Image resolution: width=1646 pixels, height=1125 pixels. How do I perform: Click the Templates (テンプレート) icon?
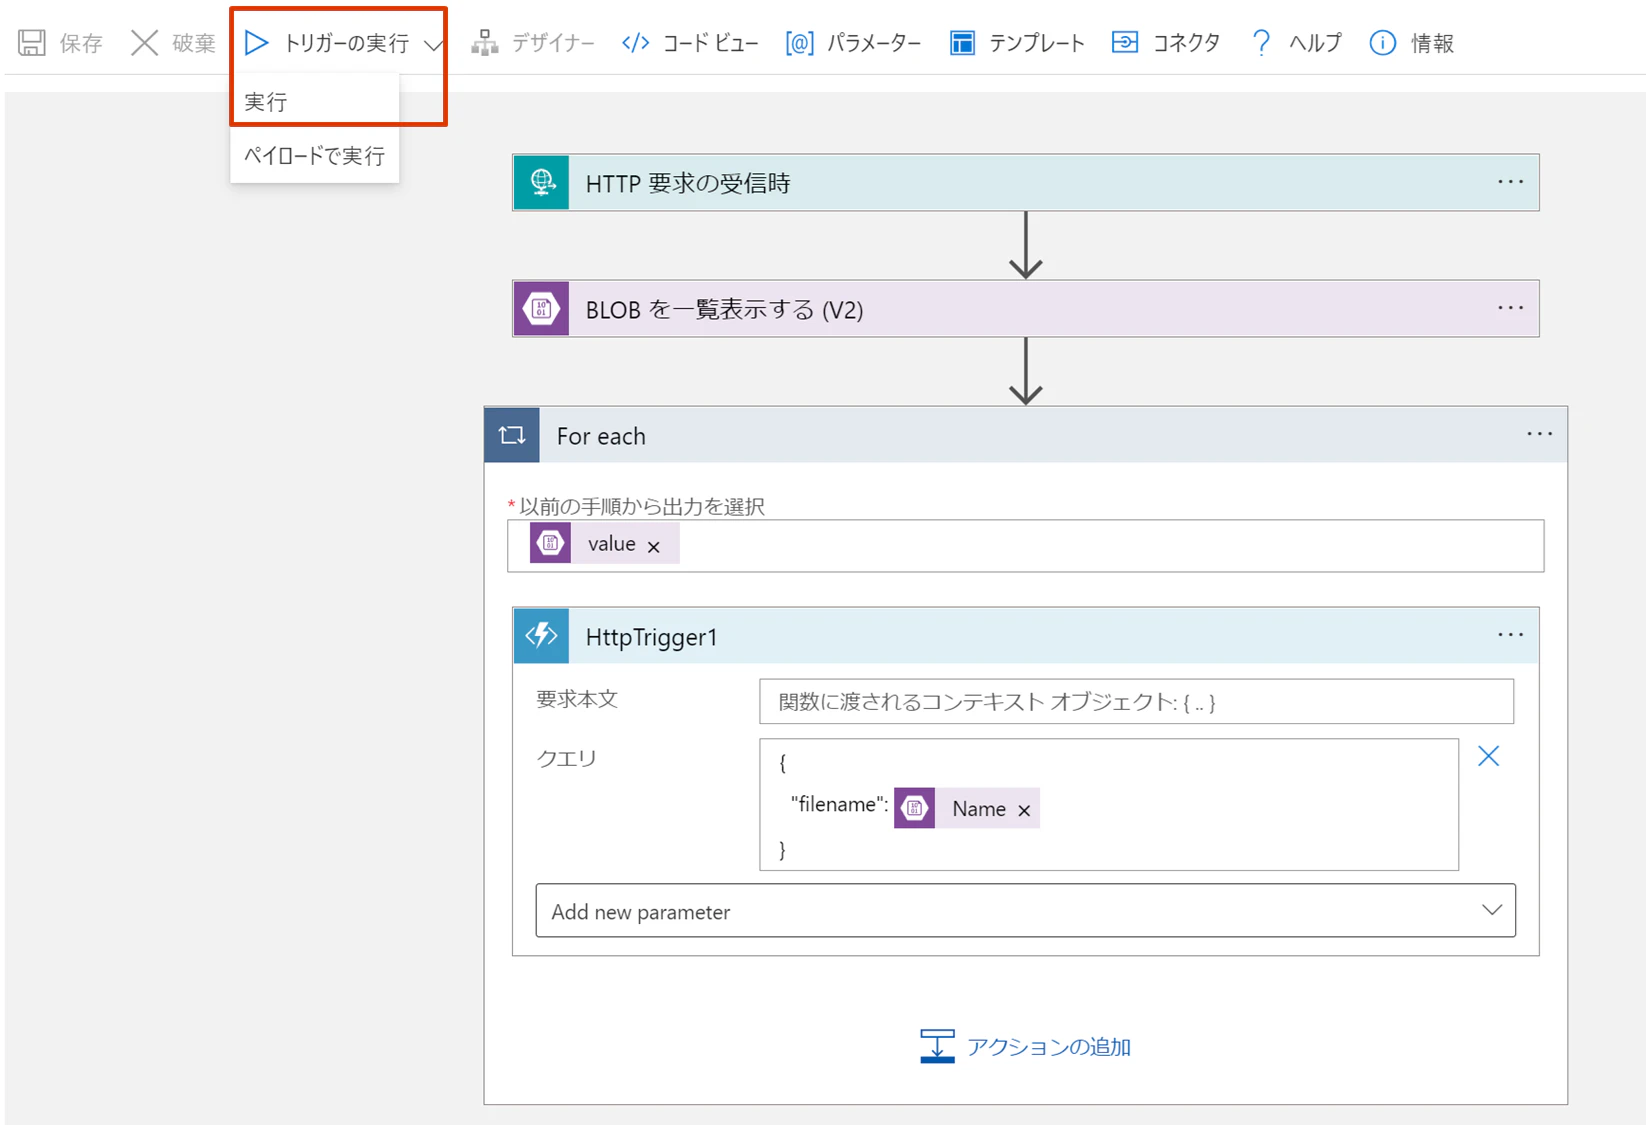962,43
